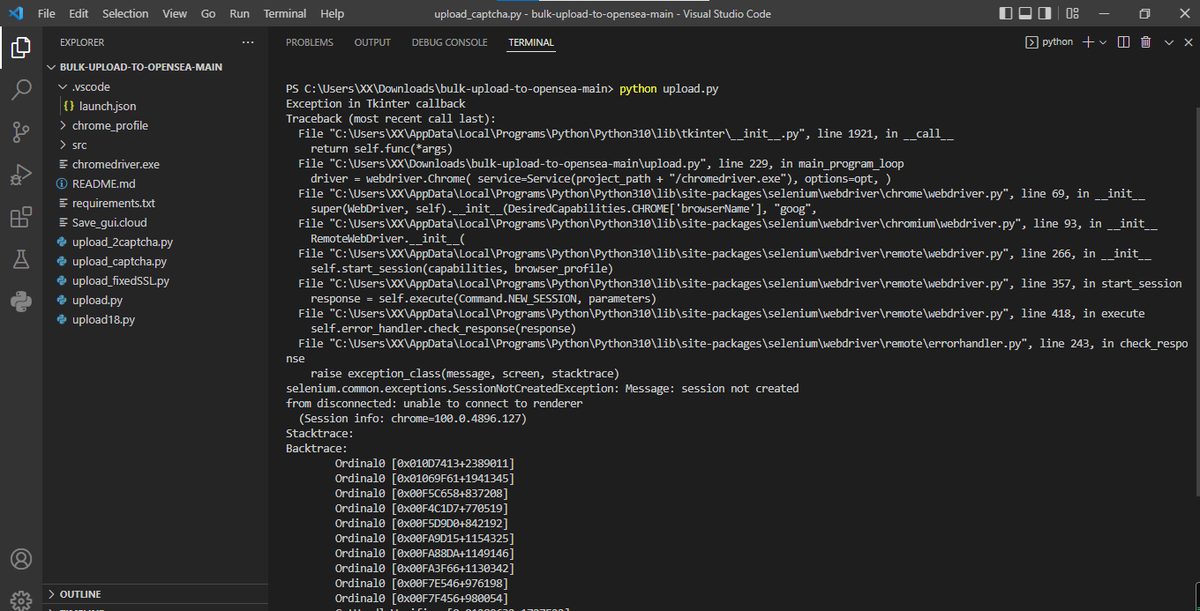Open the Source Control view
The image size is (1200, 611).
tap(22, 132)
